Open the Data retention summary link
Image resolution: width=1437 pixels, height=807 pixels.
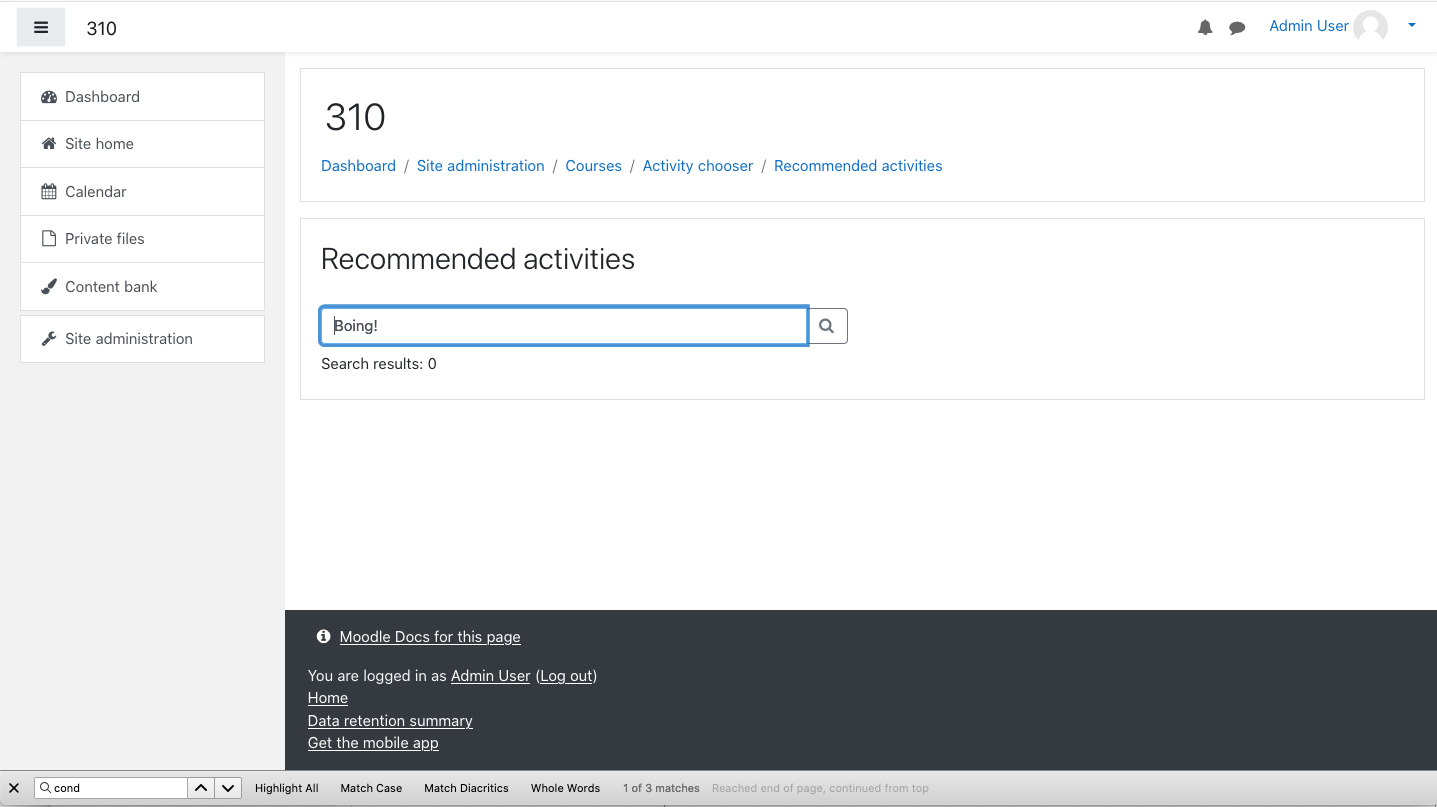coord(390,721)
